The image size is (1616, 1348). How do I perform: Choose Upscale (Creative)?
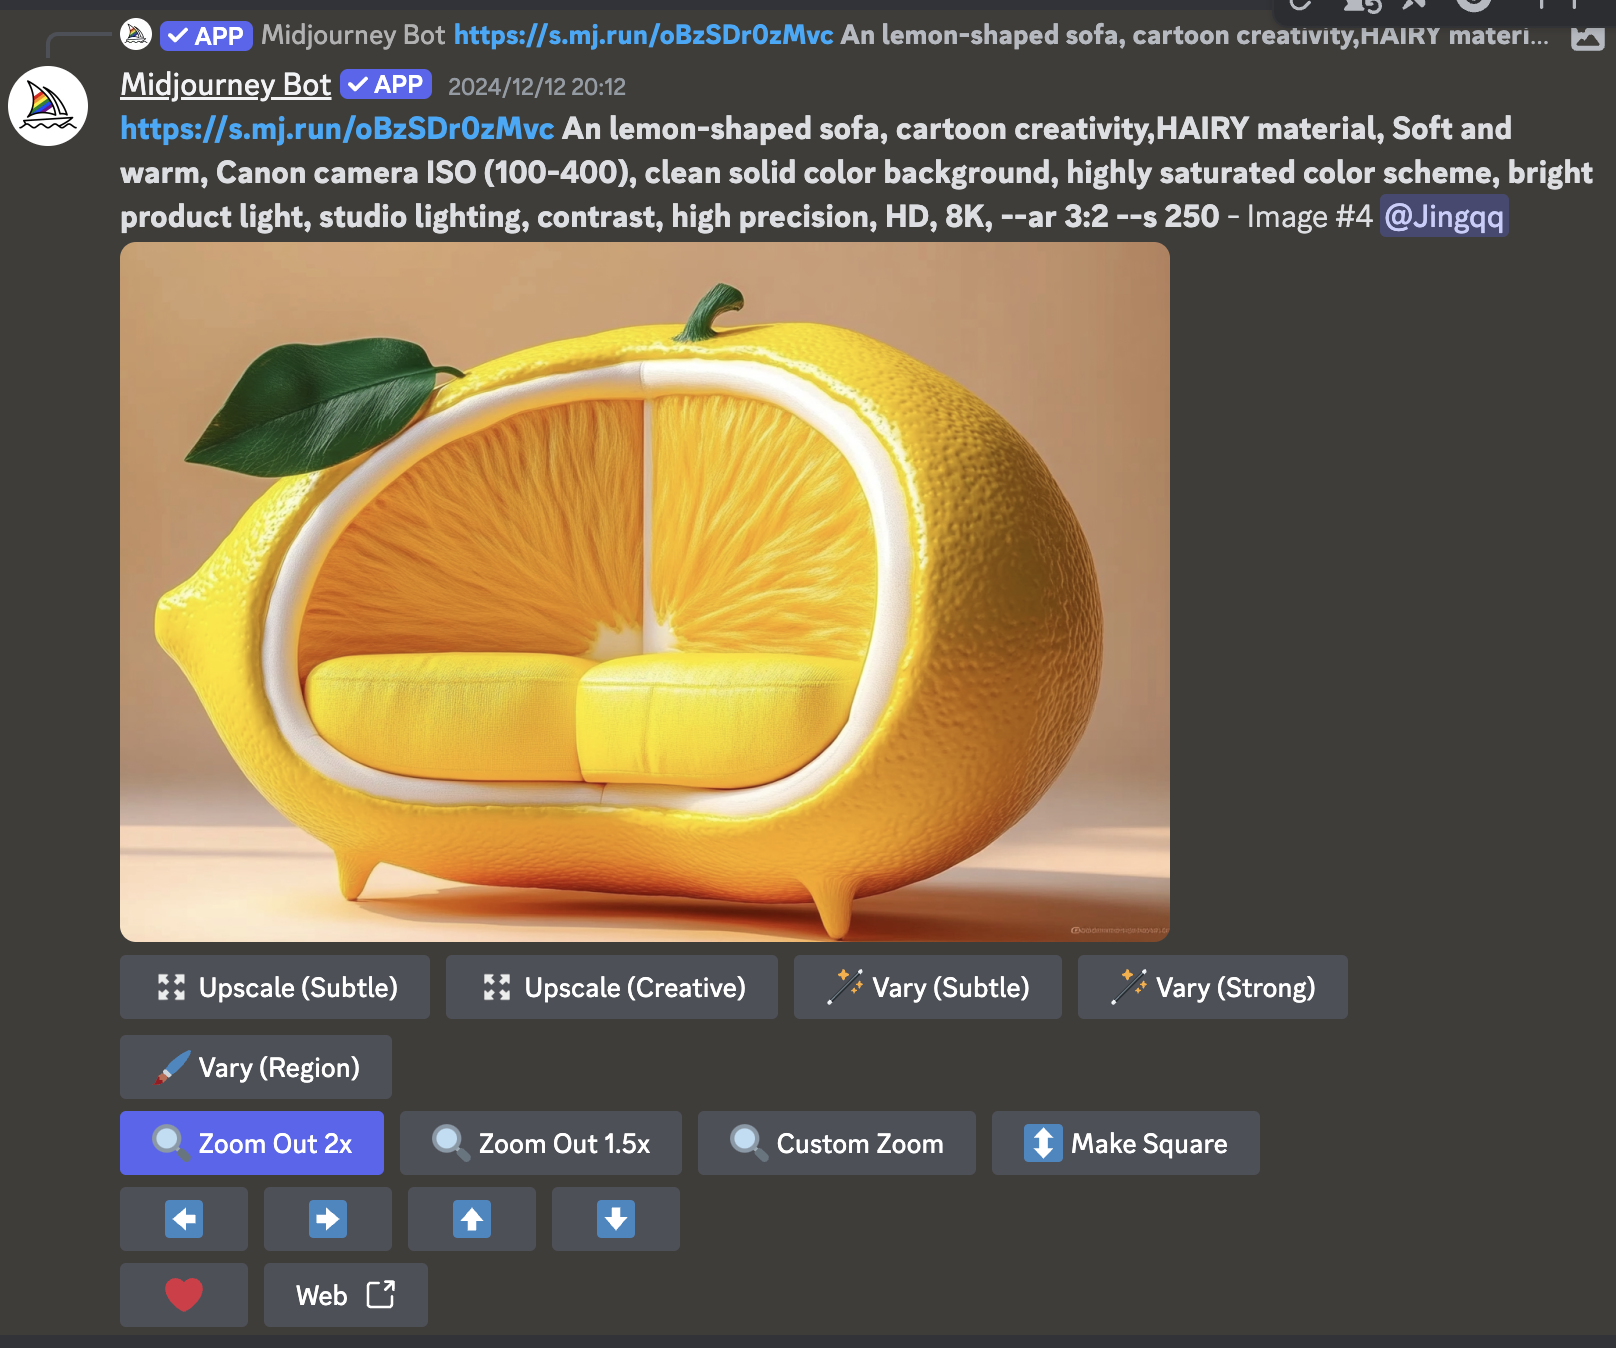click(x=612, y=987)
